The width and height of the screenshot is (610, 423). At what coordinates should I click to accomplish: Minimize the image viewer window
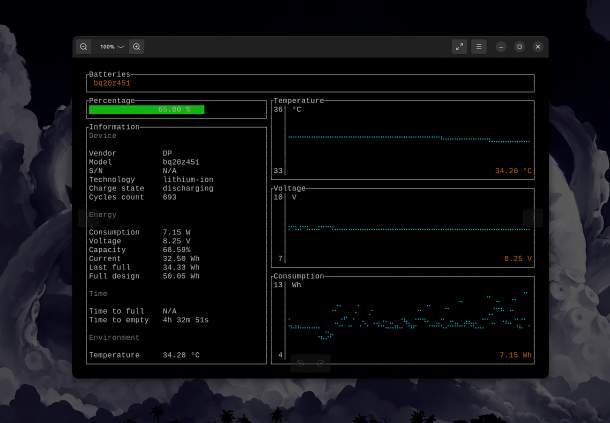point(501,47)
